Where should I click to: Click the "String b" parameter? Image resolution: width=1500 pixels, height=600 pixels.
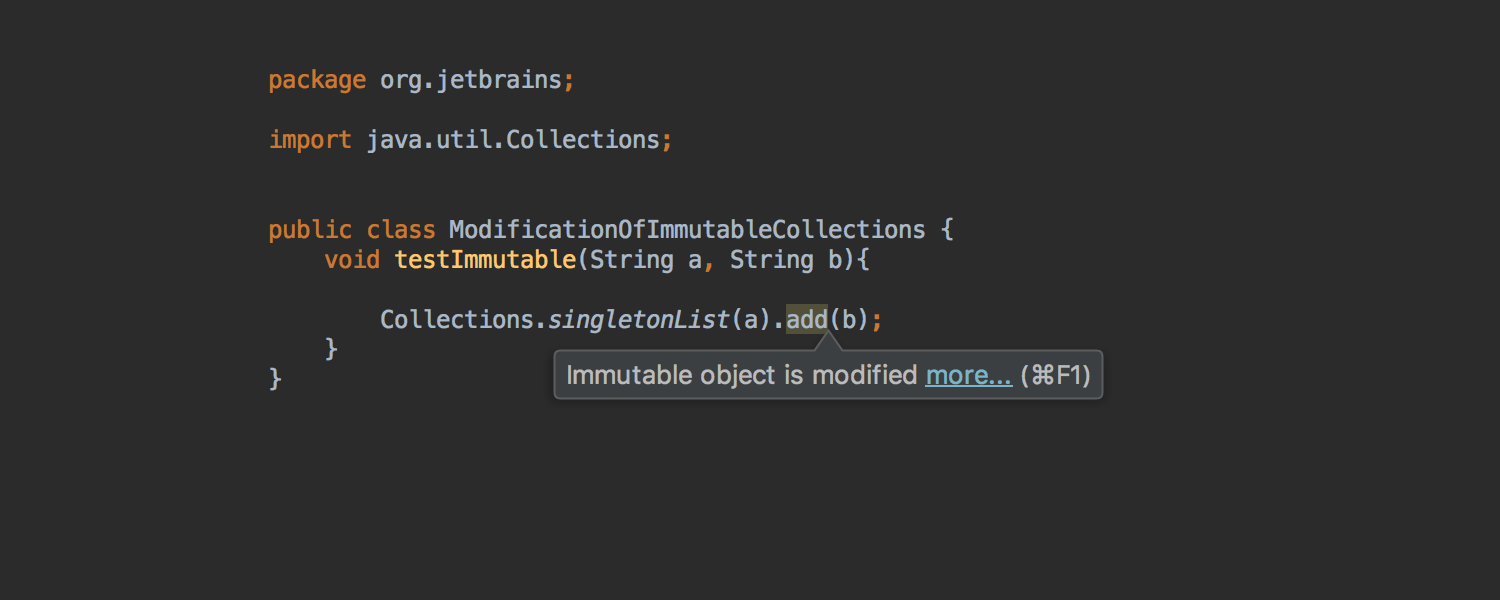[786, 260]
